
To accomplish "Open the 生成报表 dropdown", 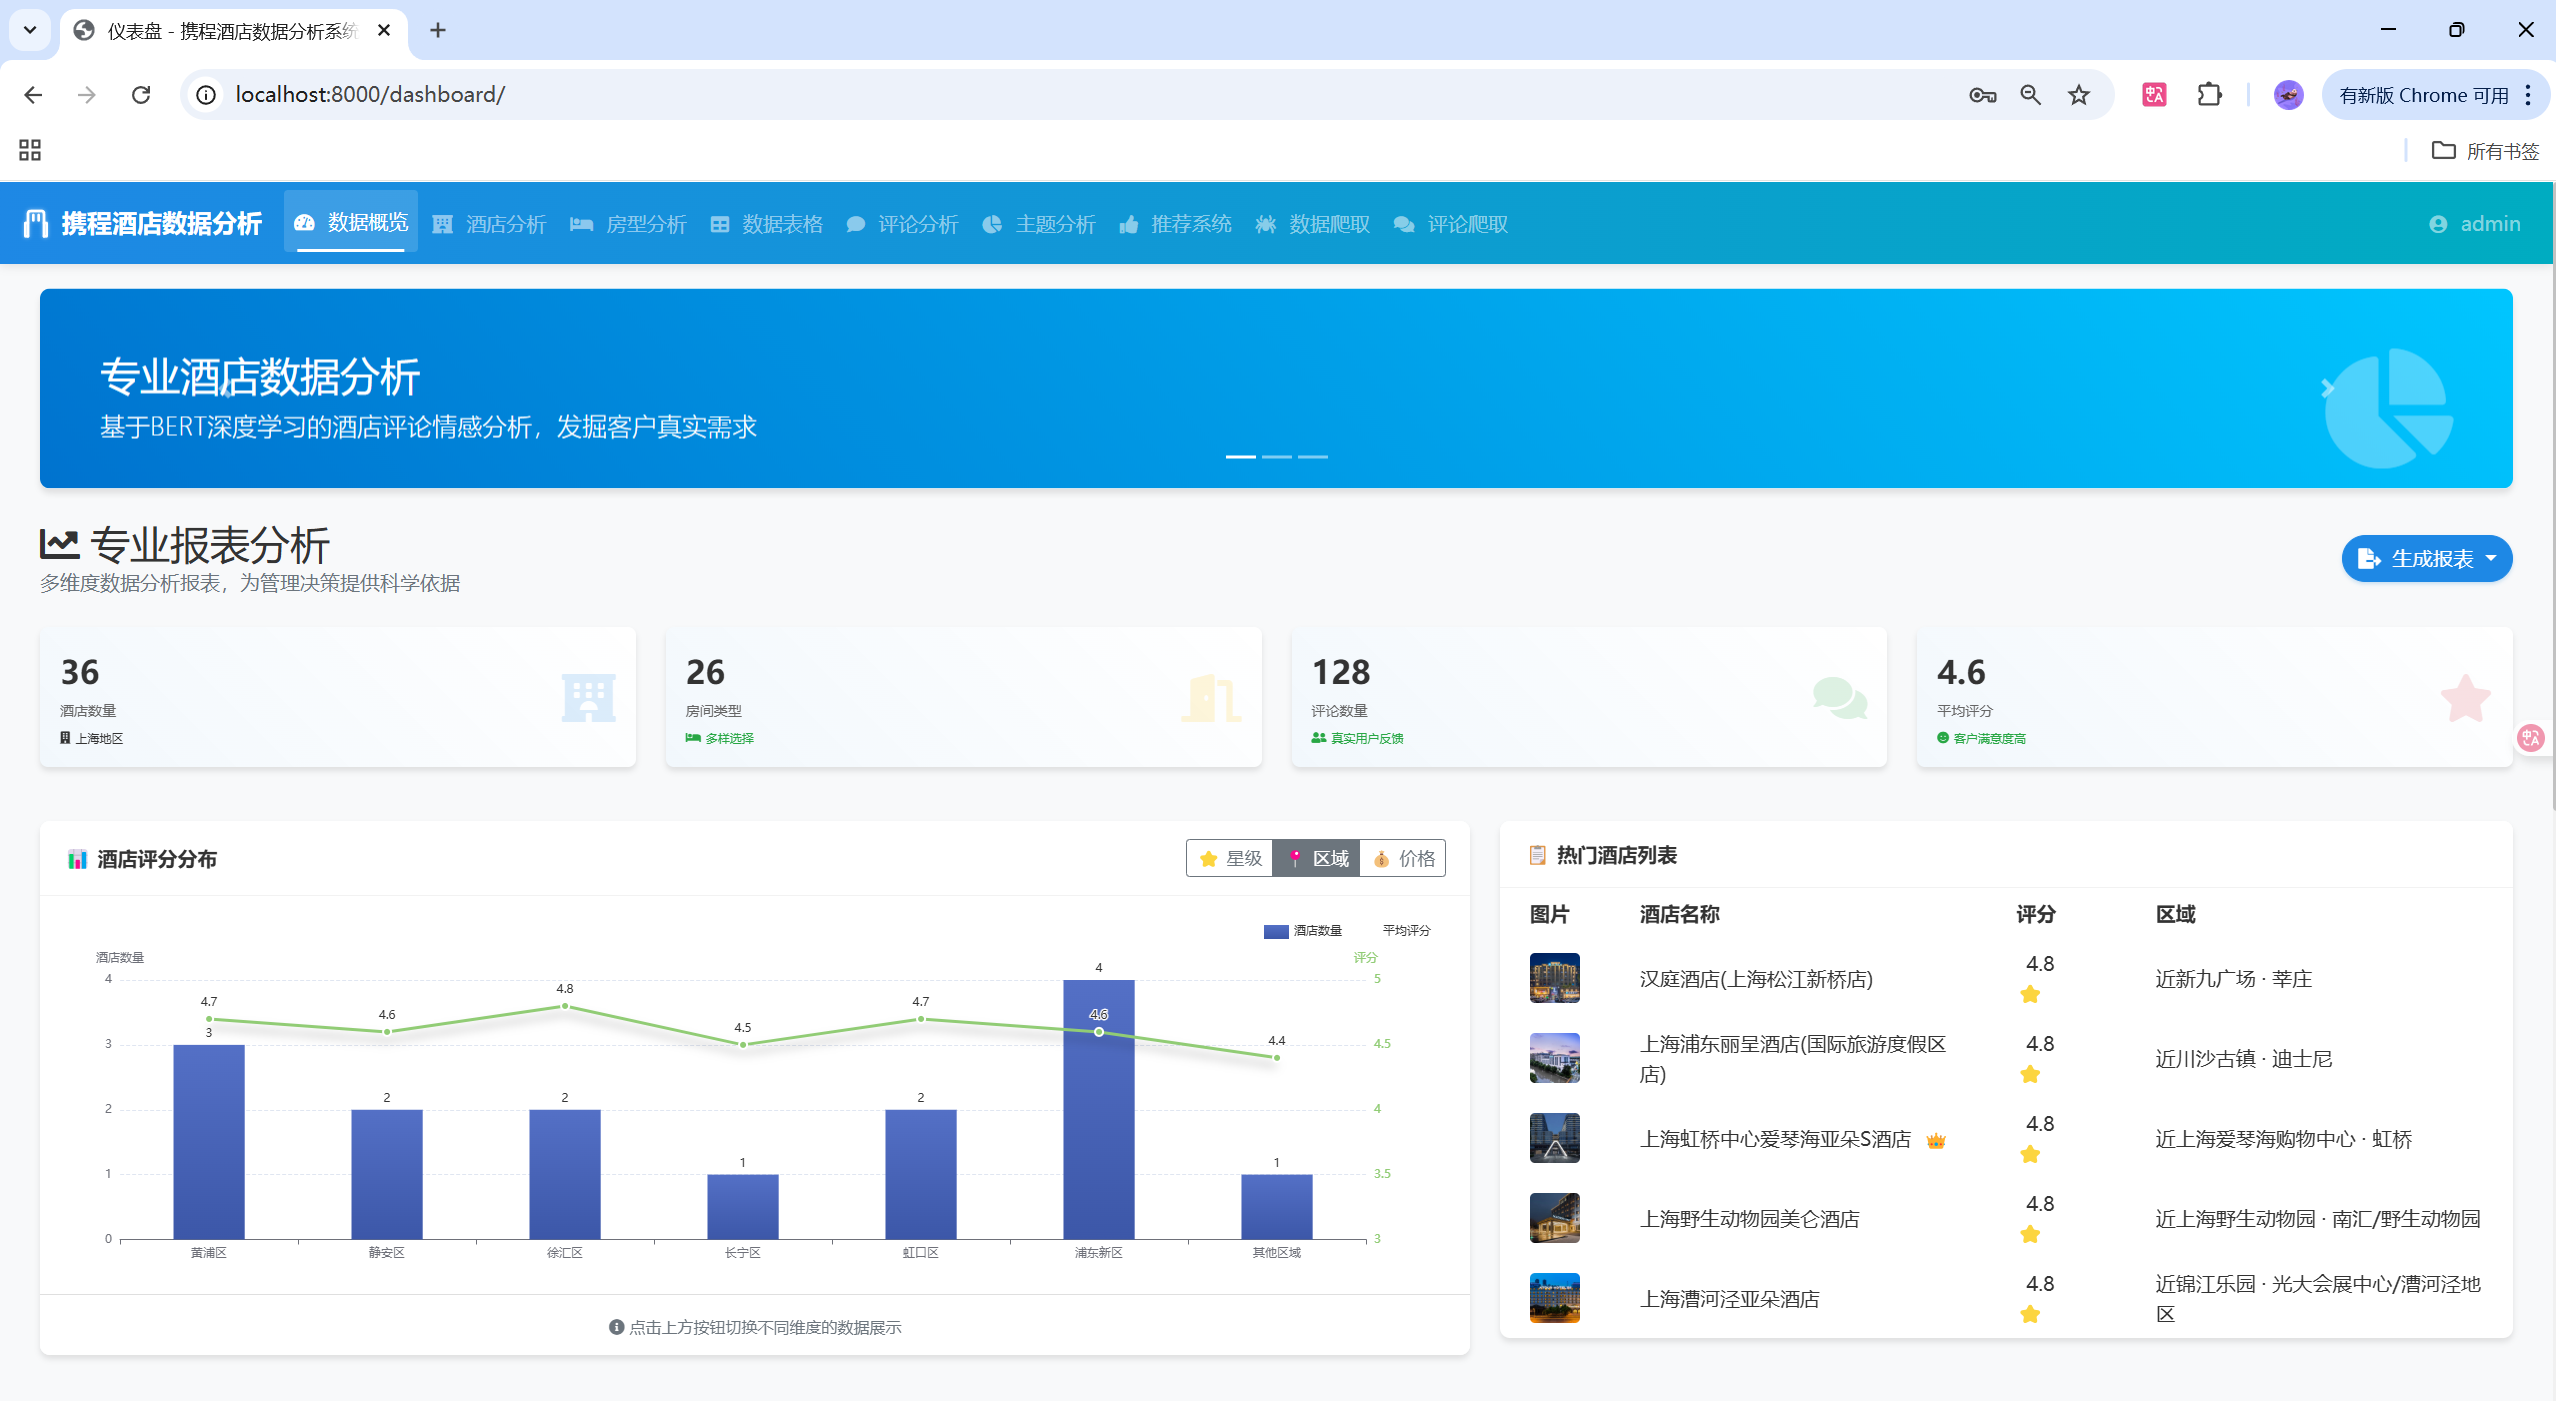I will 2426,558.
